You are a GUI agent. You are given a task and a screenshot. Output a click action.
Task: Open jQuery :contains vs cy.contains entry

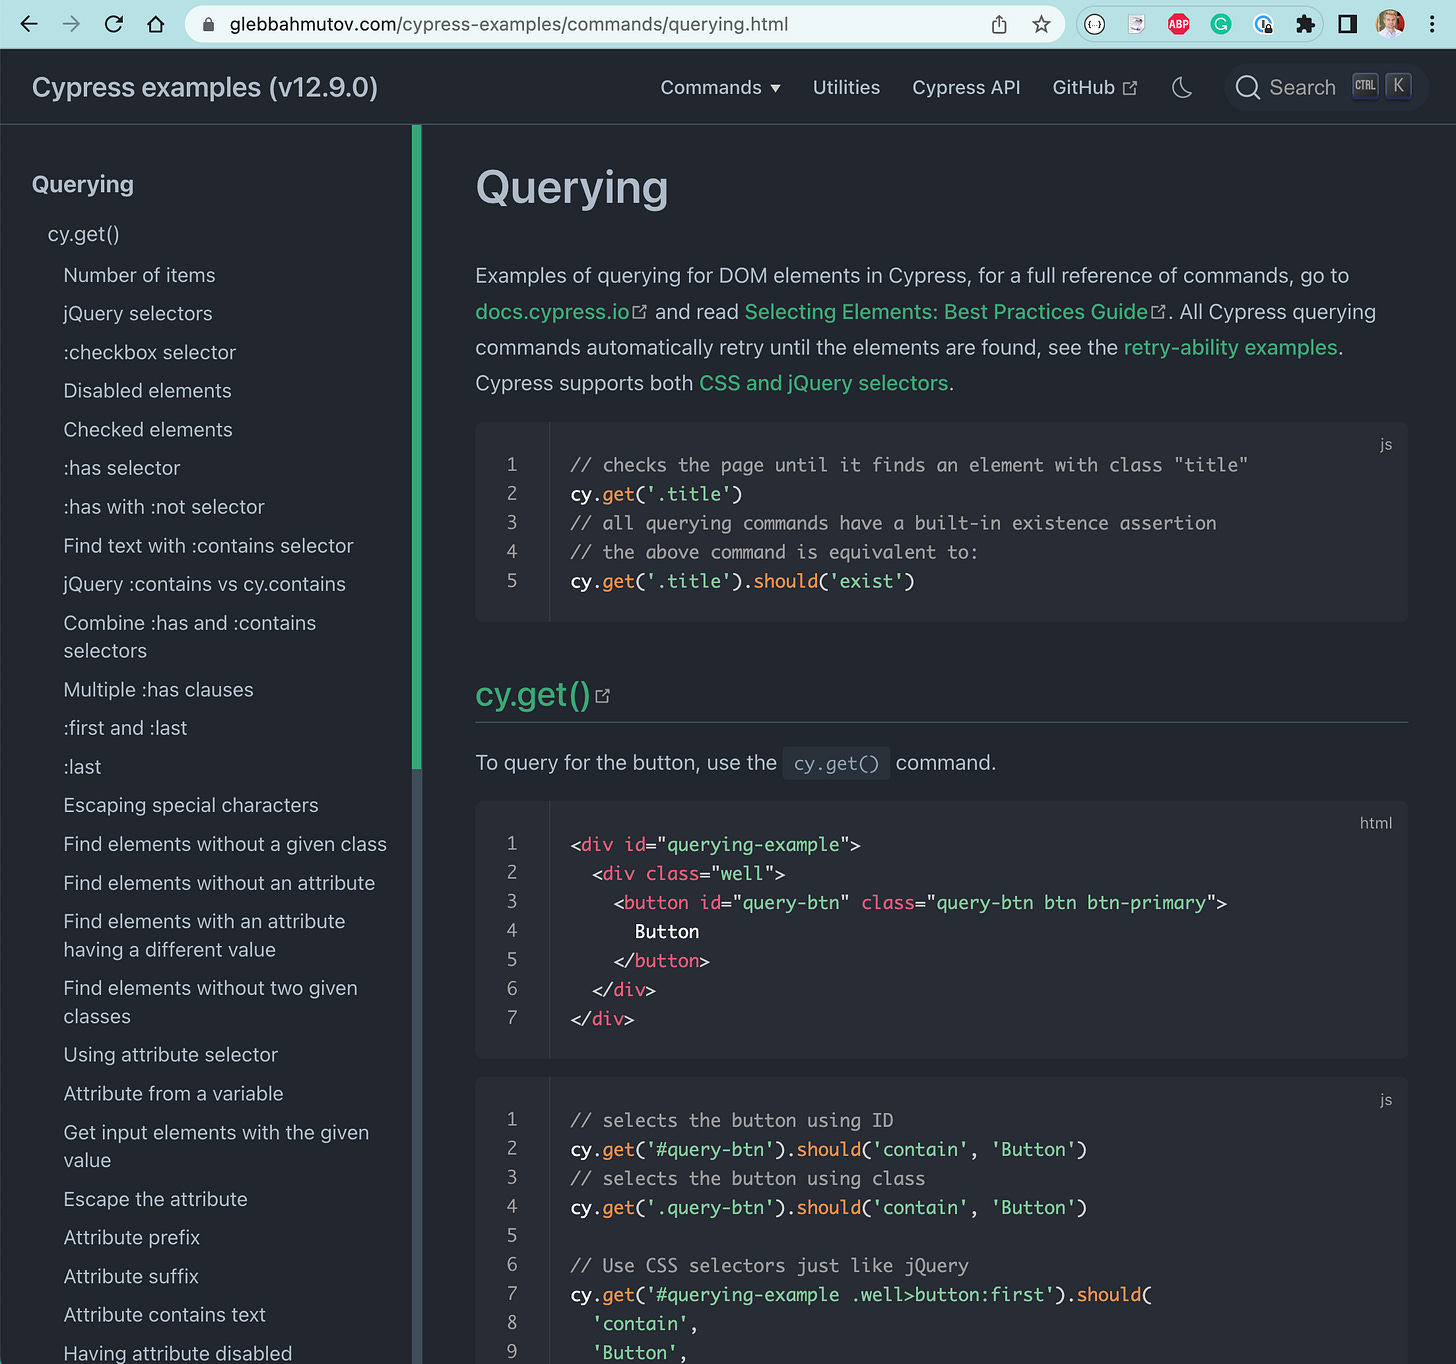pyautogui.click(x=204, y=584)
